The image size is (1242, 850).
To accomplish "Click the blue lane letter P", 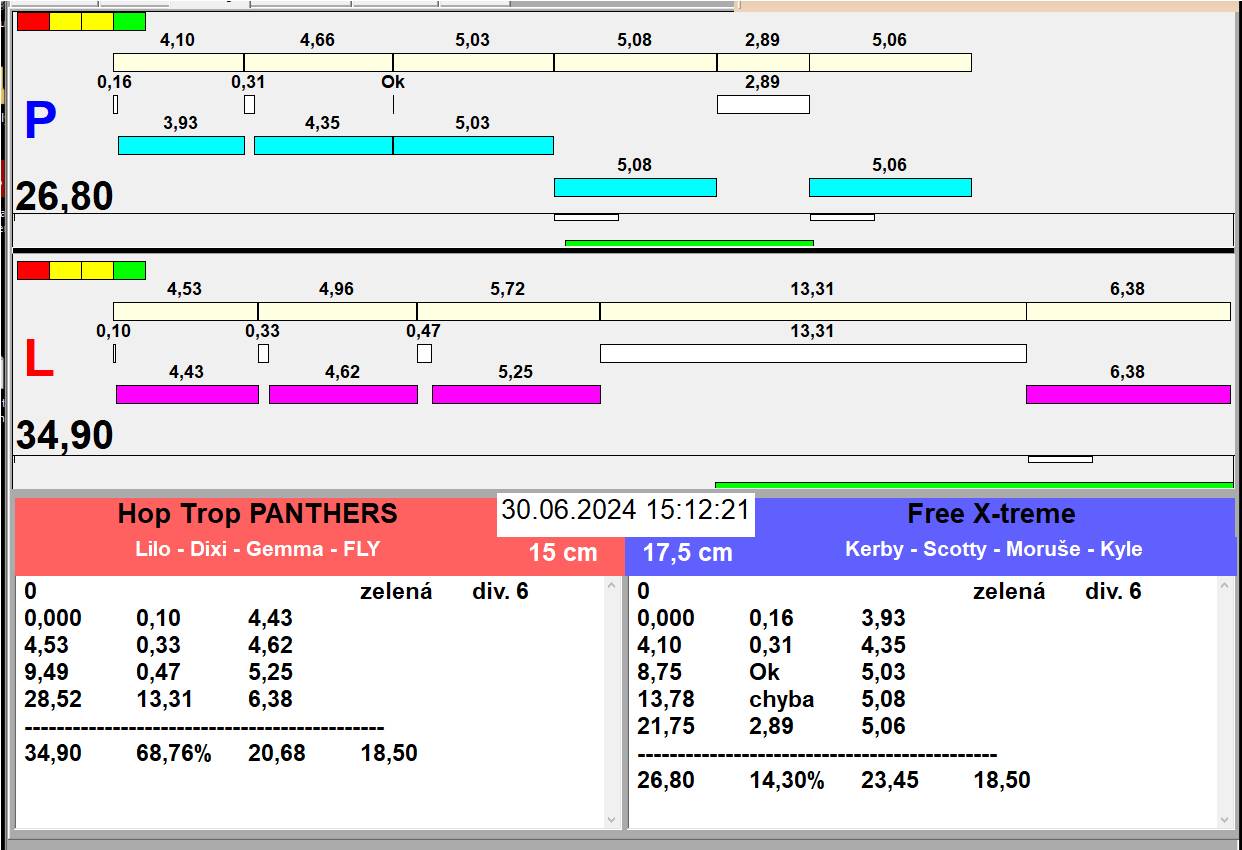I will click(39, 122).
